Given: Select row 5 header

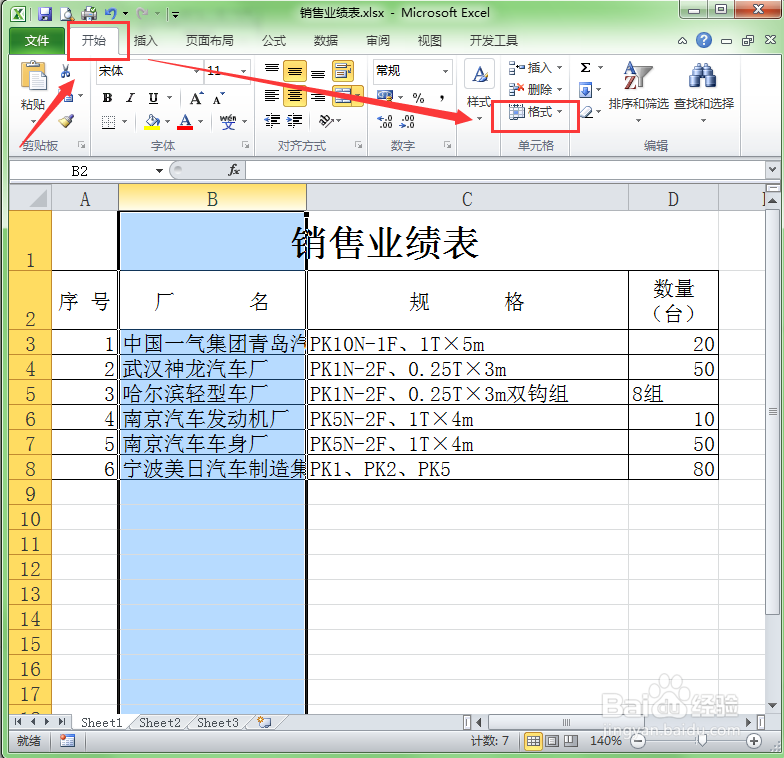Looking at the screenshot, I should [x=30, y=394].
